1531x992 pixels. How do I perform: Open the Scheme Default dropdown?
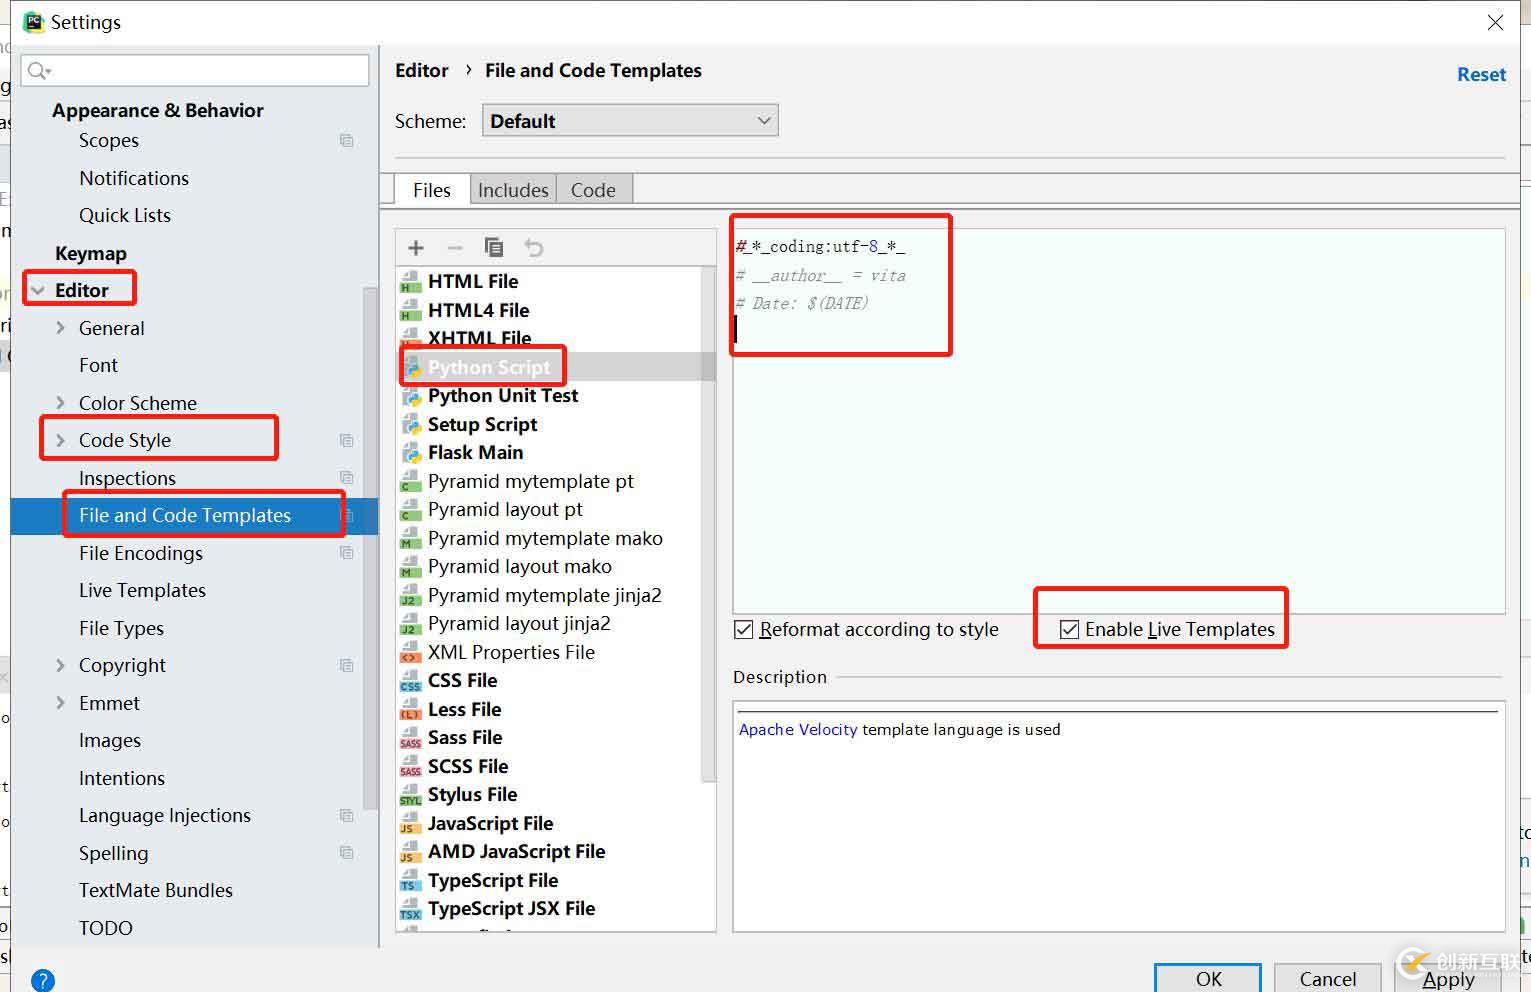coord(630,121)
